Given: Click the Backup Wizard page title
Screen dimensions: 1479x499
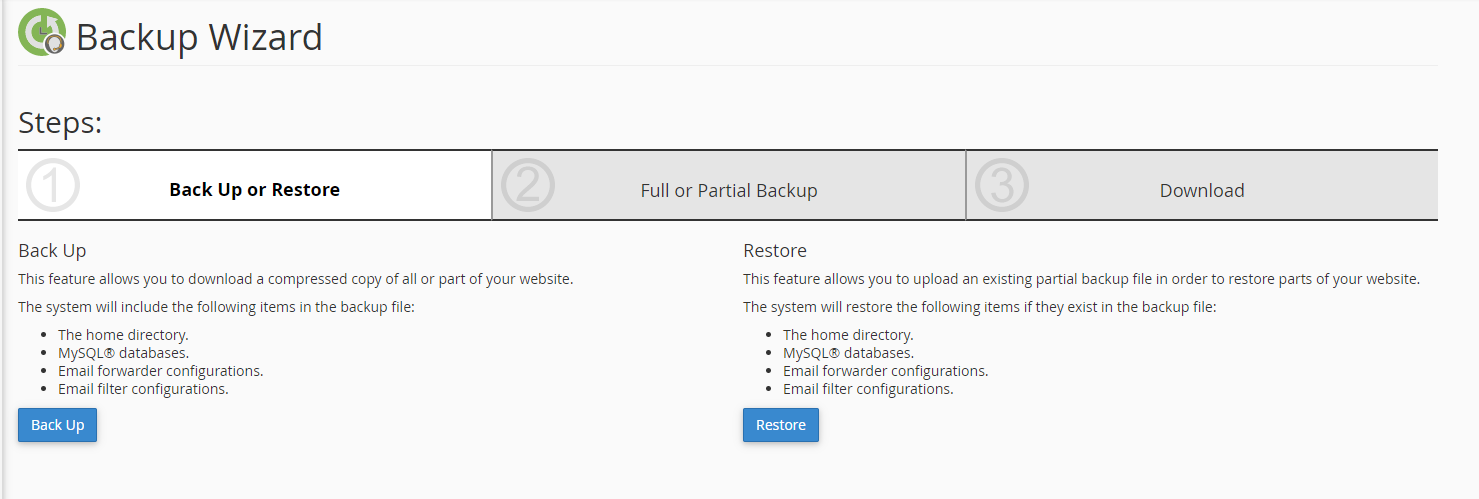Looking at the screenshot, I should [199, 37].
